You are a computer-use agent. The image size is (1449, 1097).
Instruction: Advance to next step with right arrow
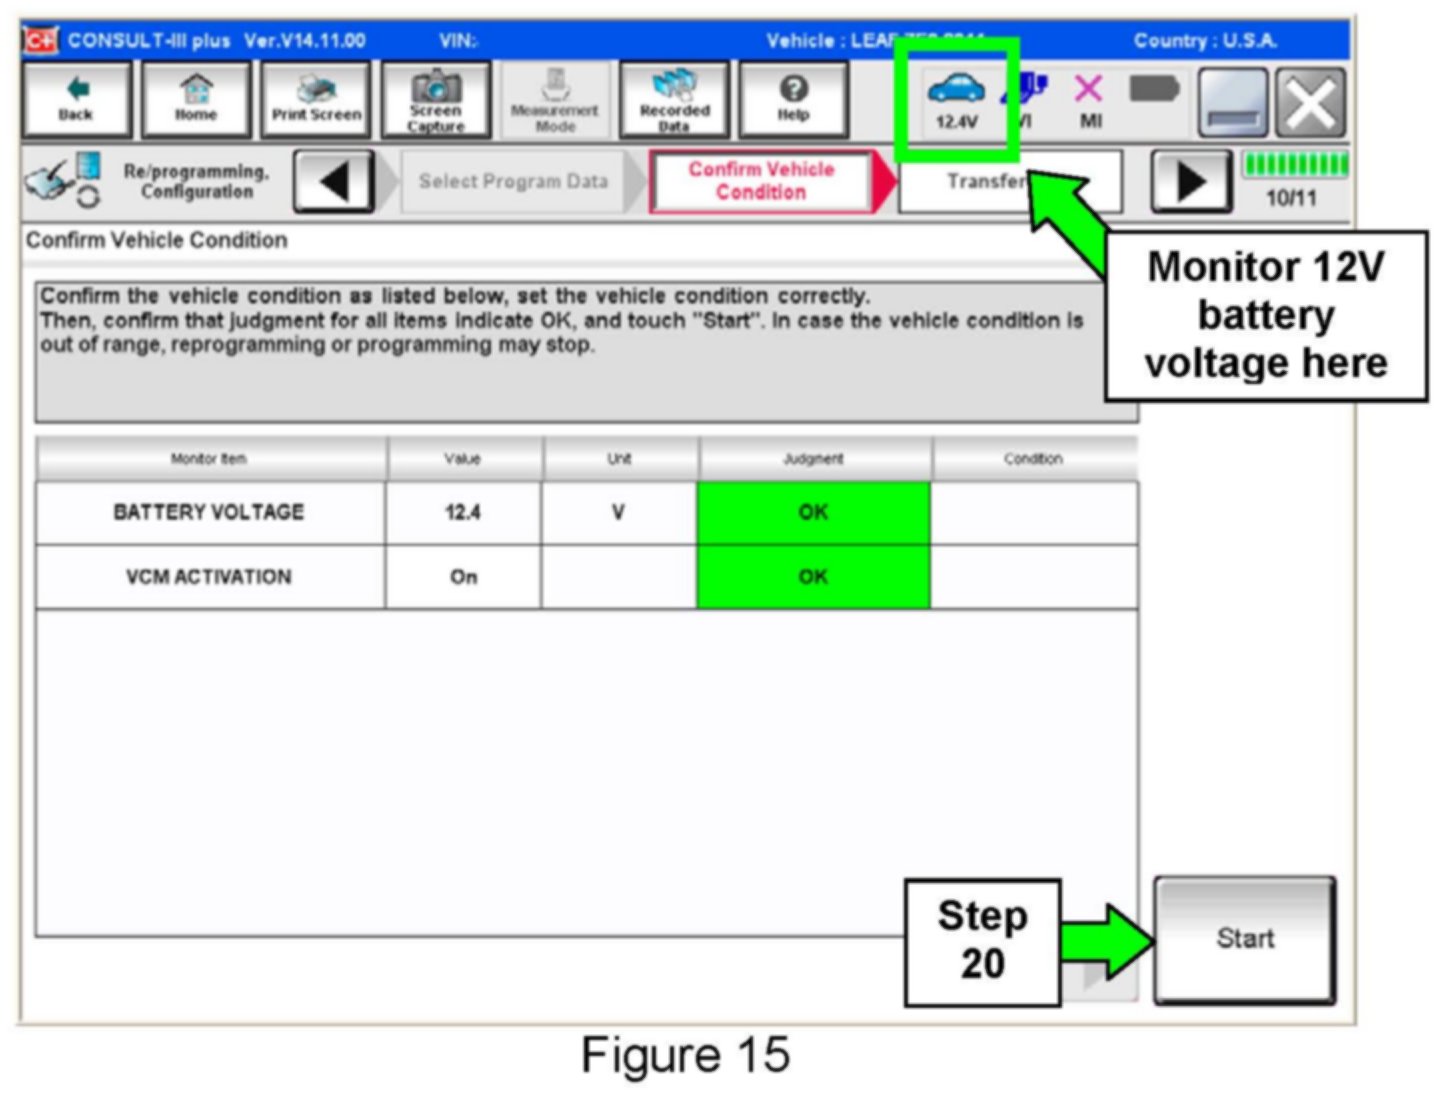1190,182
